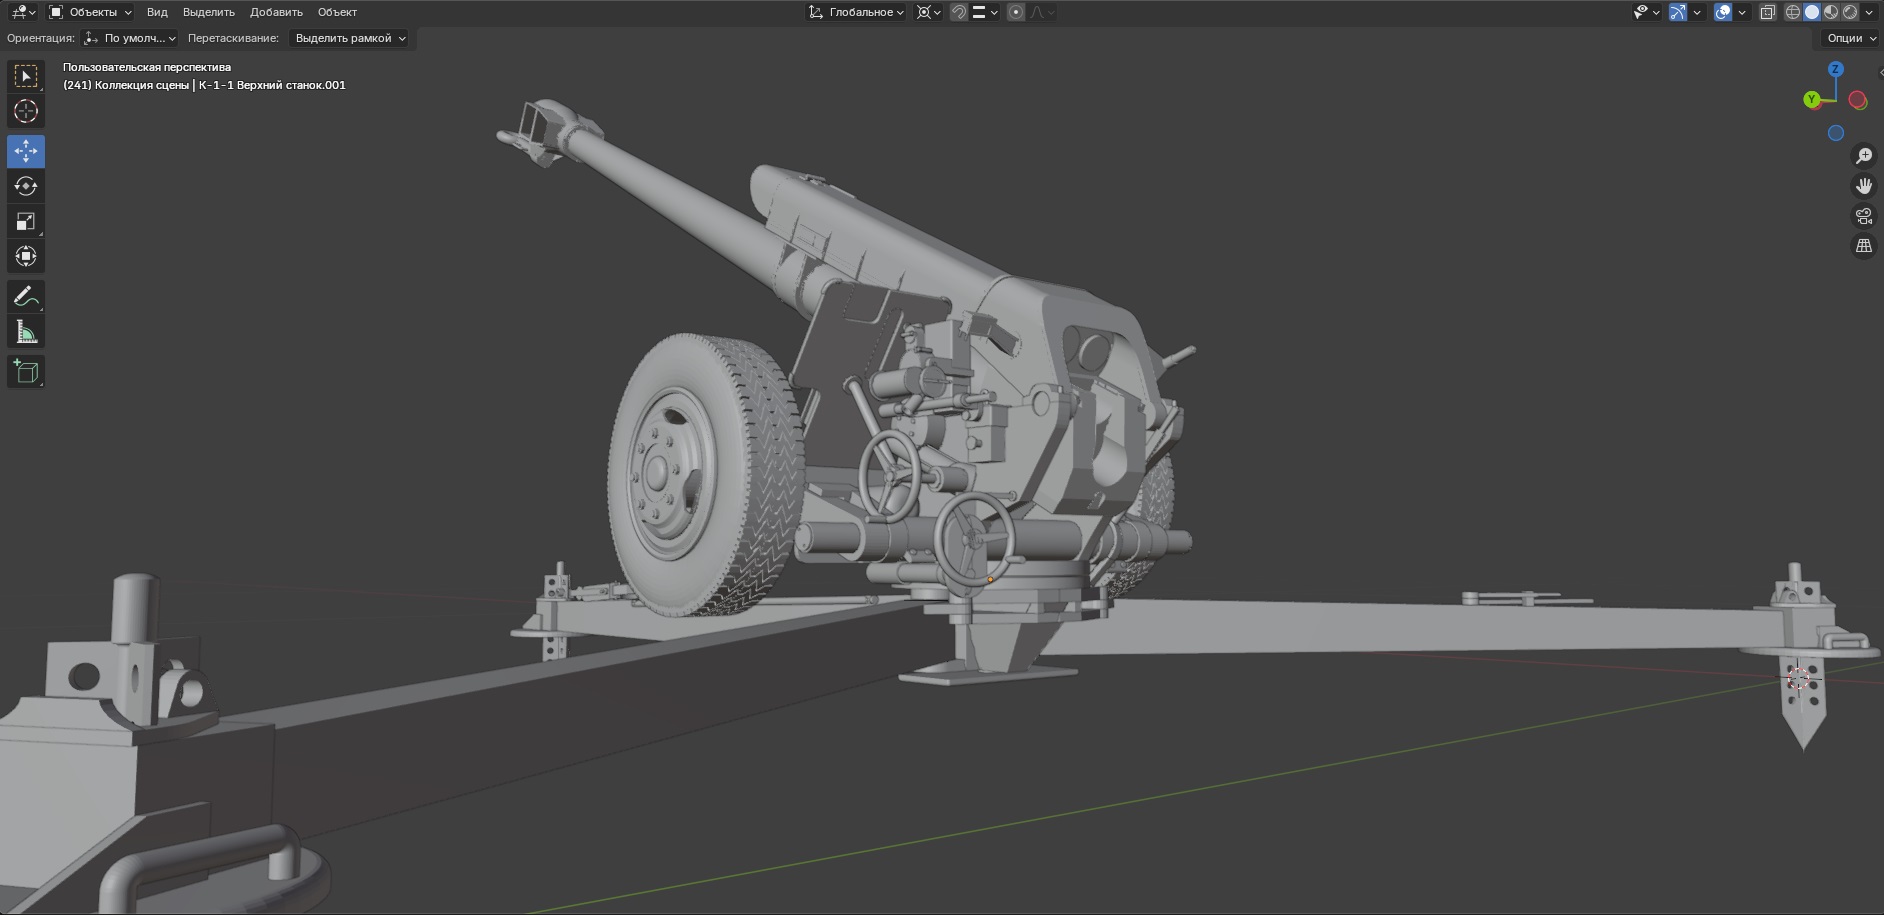This screenshot has width=1884, height=915.
Task: Expand the shading options arrow
Action: [x=1869, y=12]
